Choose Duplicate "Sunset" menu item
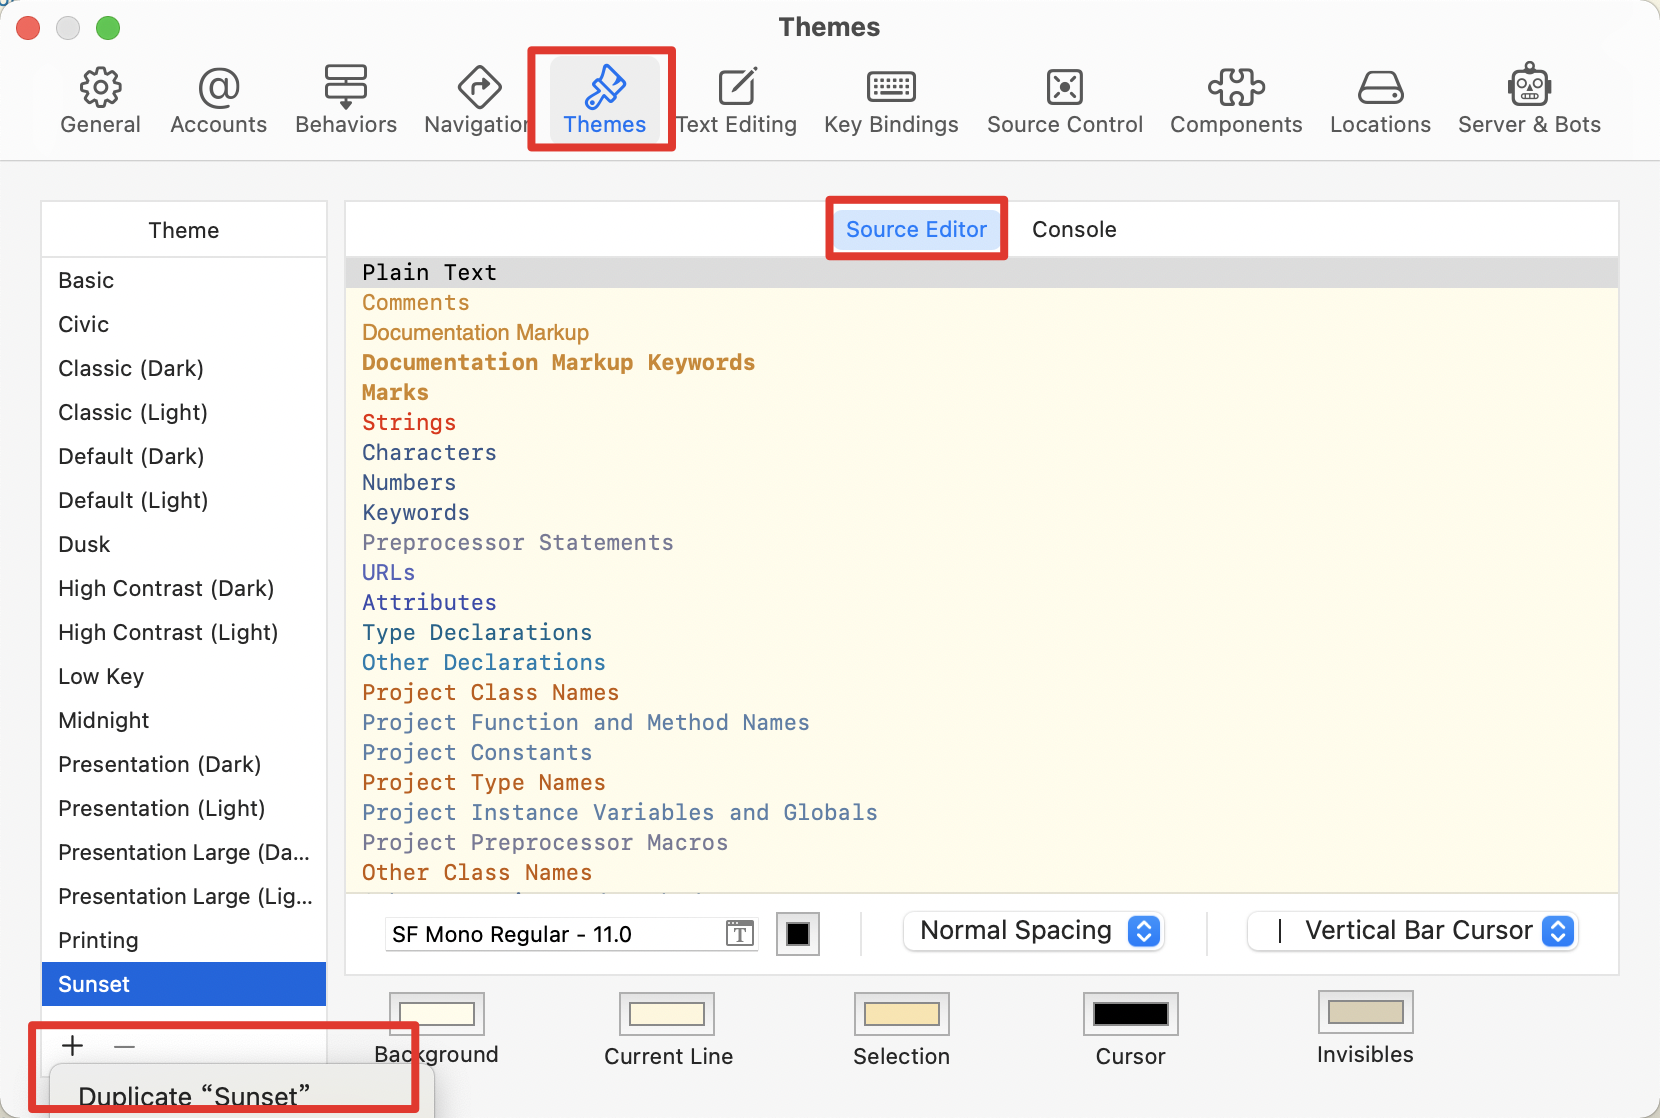The height and width of the screenshot is (1118, 1660). coord(194,1096)
